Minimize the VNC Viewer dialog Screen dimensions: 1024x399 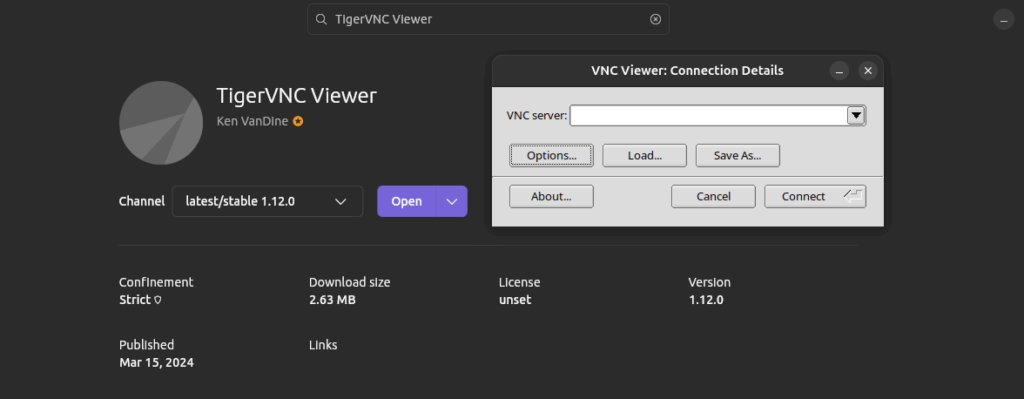840,71
